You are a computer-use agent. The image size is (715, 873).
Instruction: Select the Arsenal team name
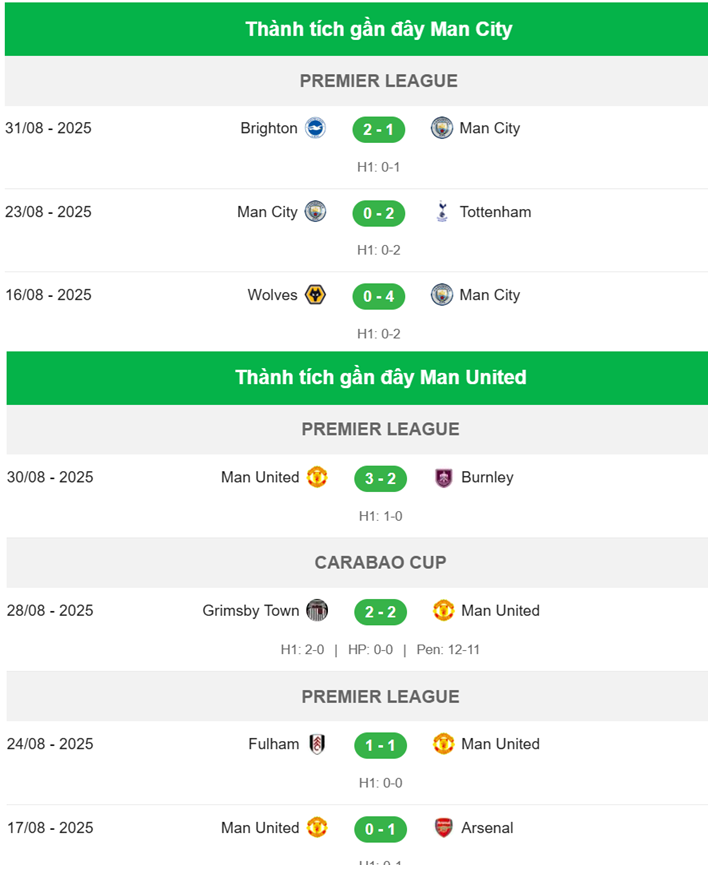point(487,828)
